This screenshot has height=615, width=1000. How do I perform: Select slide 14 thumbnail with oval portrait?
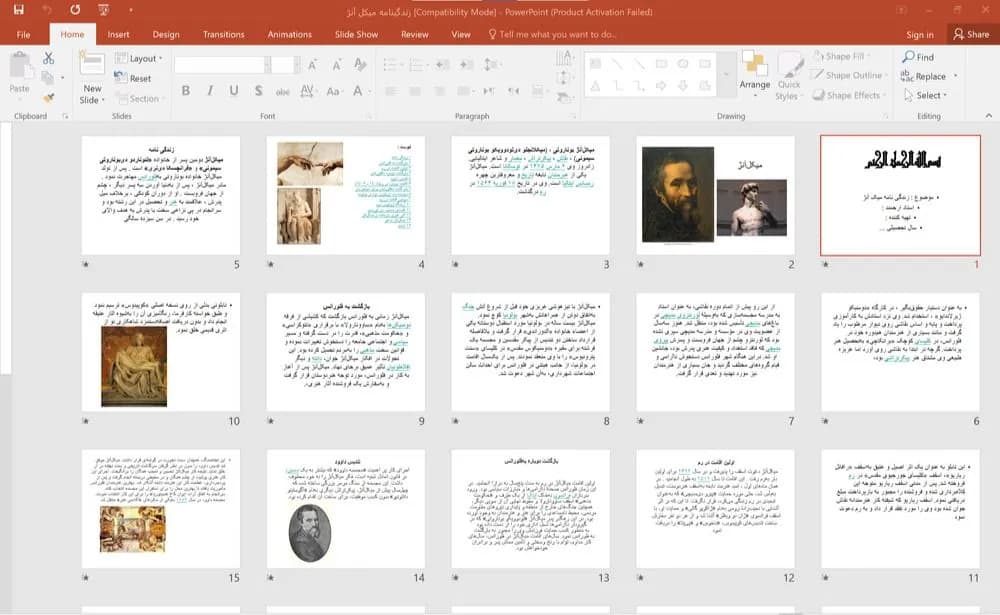point(346,508)
